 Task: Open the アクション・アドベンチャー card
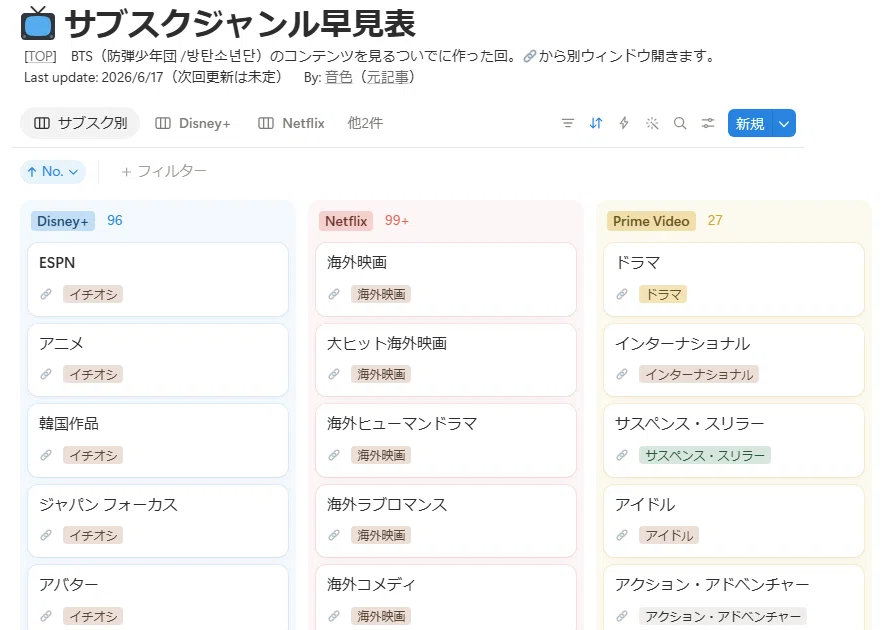(734, 597)
